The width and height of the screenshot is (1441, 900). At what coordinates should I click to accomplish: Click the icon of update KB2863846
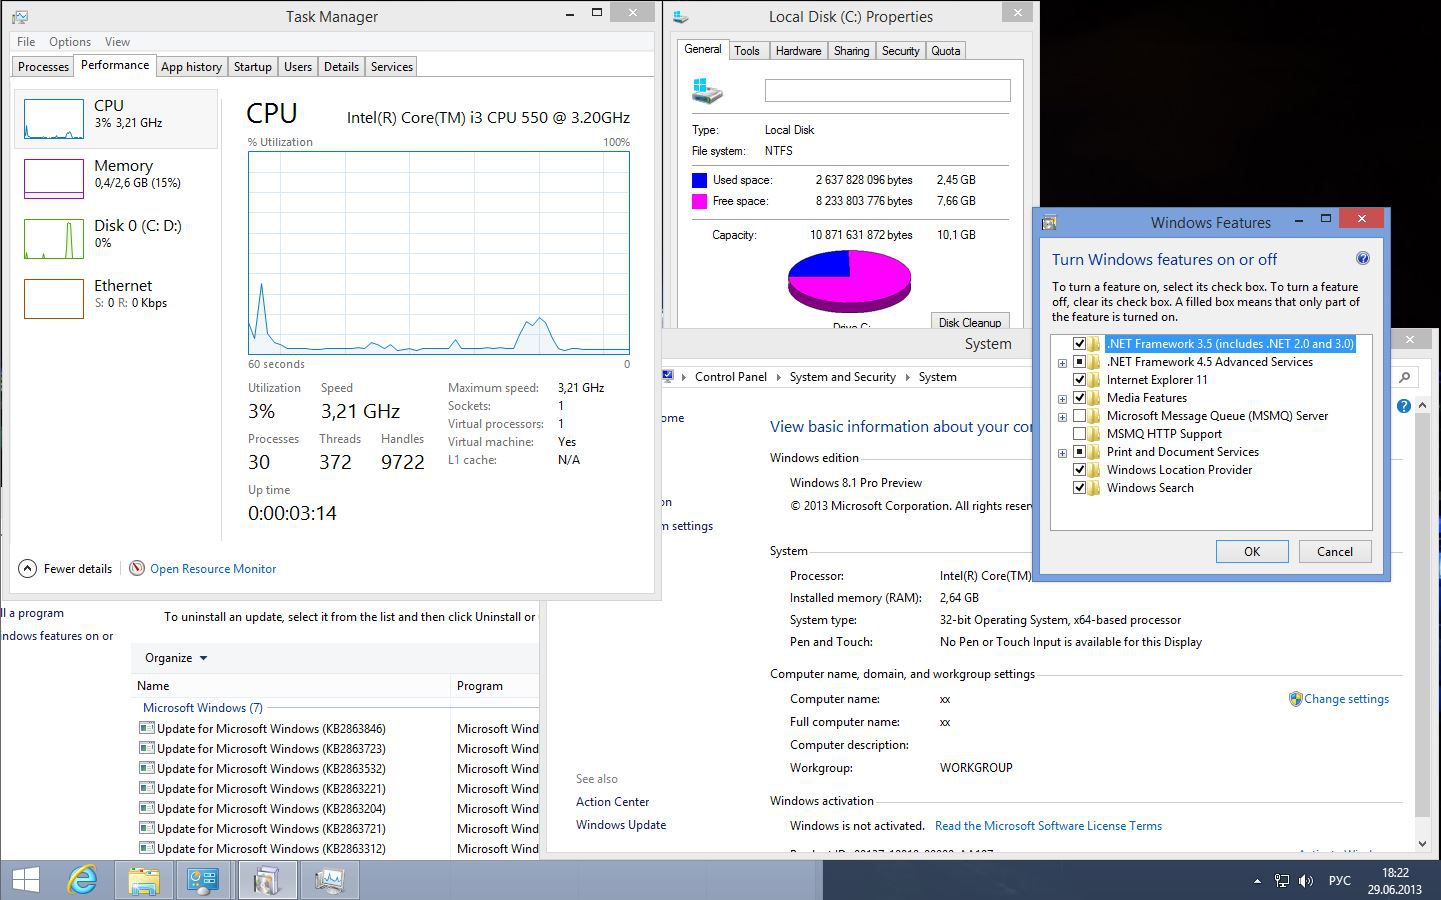(147, 728)
